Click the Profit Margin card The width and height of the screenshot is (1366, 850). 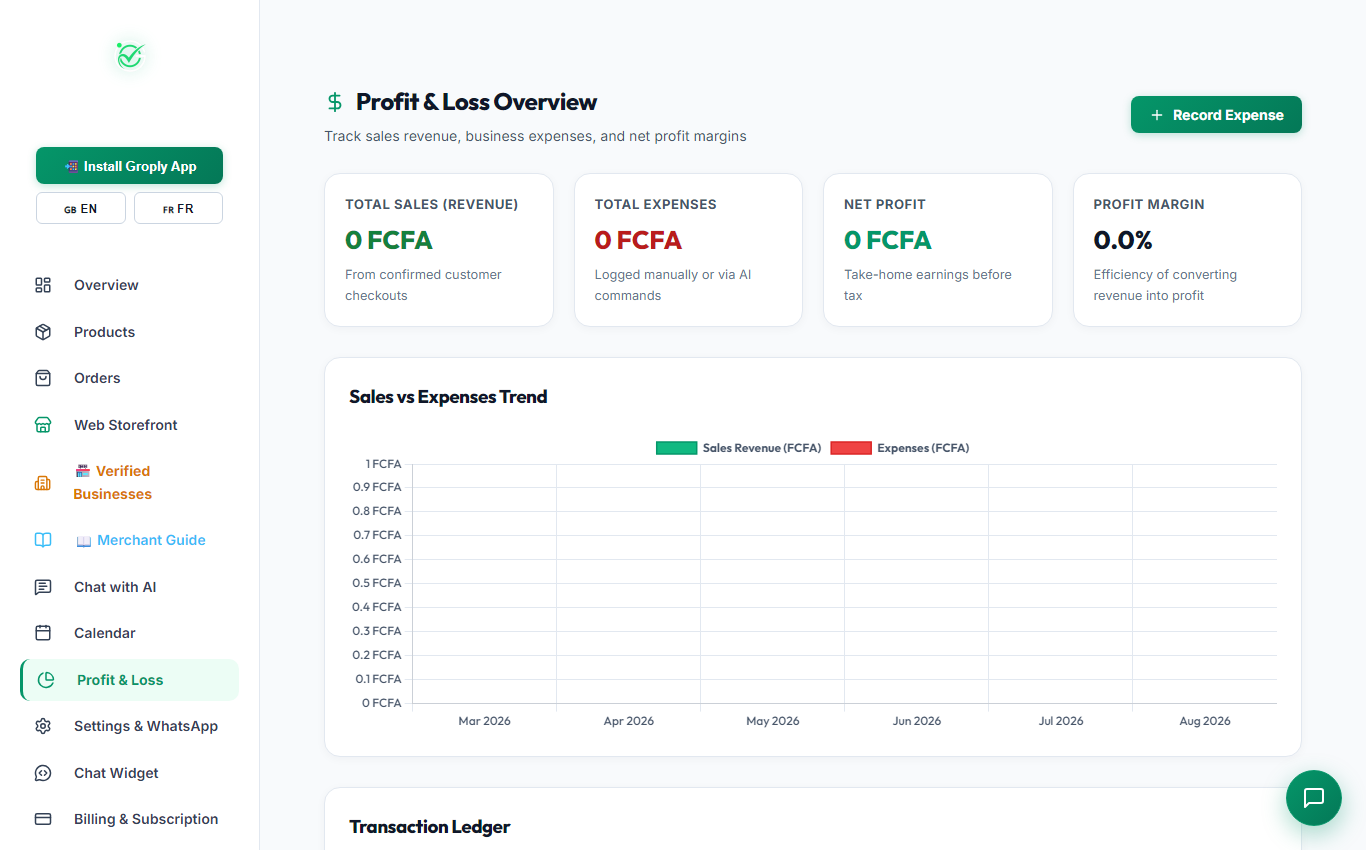(x=1187, y=250)
